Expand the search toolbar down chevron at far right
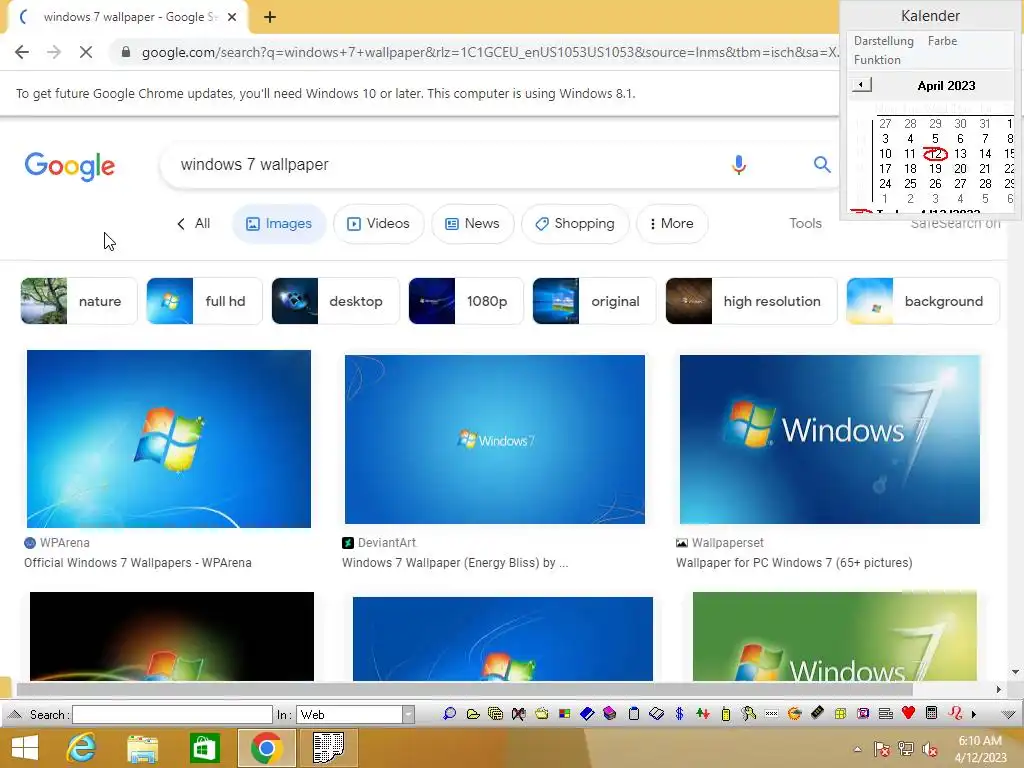Viewport: 1024px width, 768px height. tap(1008, 714)
